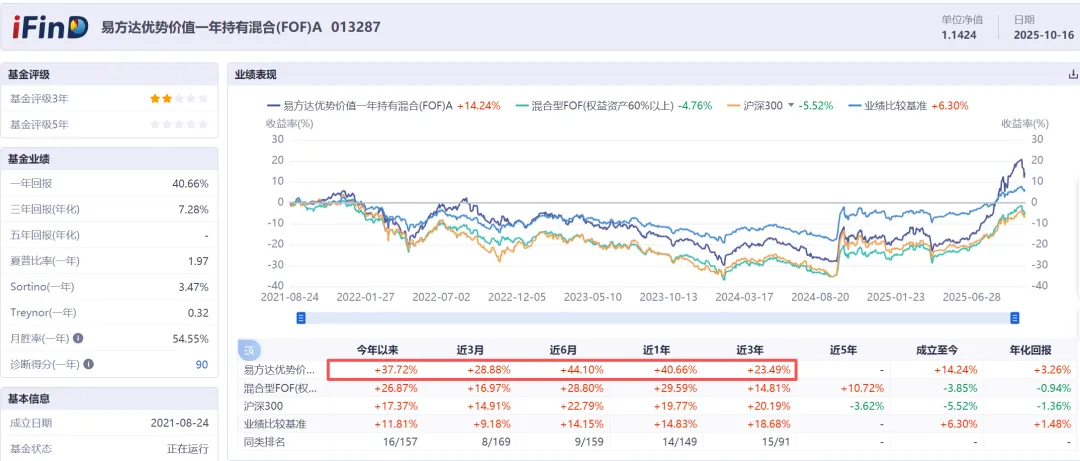This screenshot has height=461, width=1080.
Task: Click the 同类排名 row label
Action: (x=267, y=442)
